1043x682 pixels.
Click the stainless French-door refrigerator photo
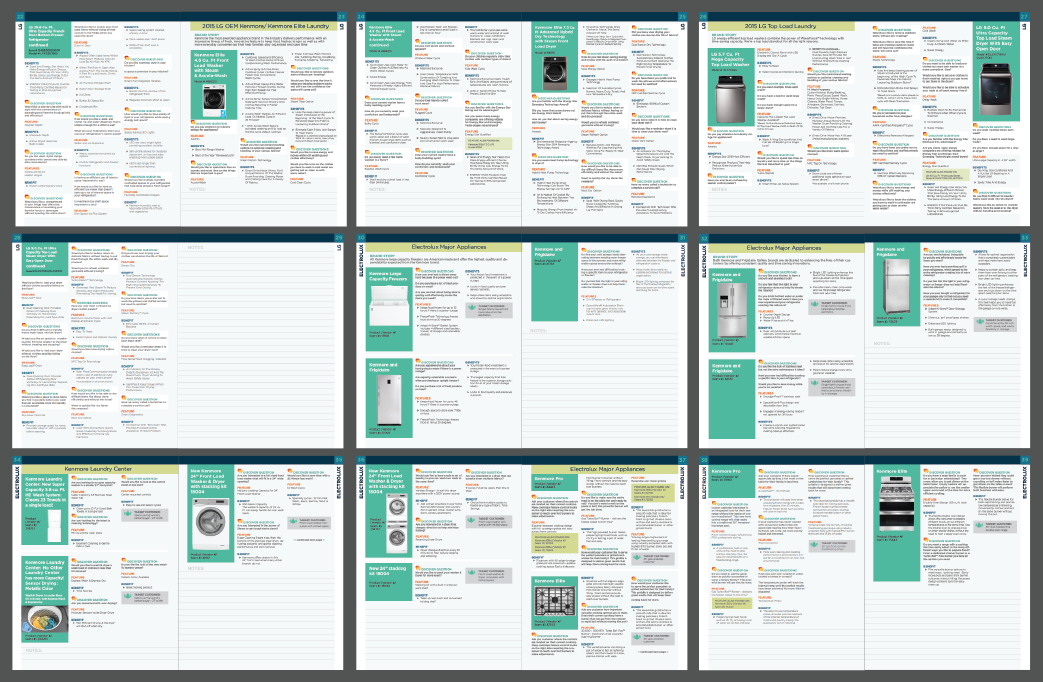tap(732, 310)
